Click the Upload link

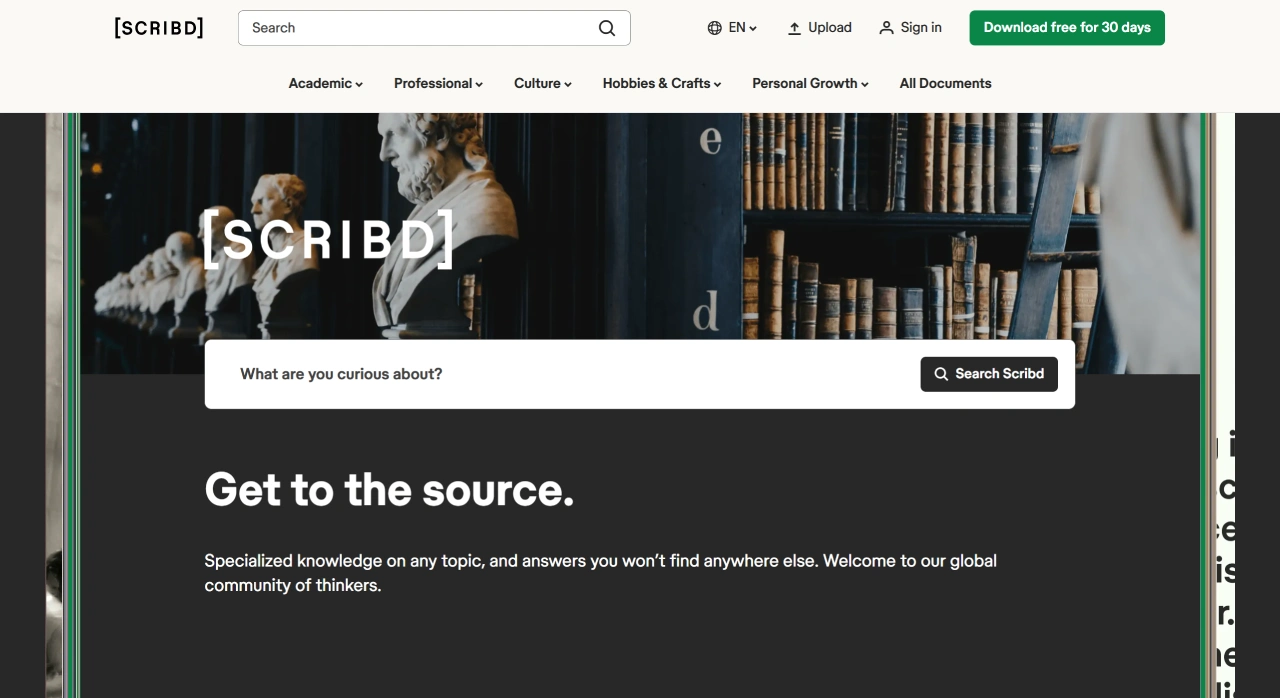tap(819, 28)
